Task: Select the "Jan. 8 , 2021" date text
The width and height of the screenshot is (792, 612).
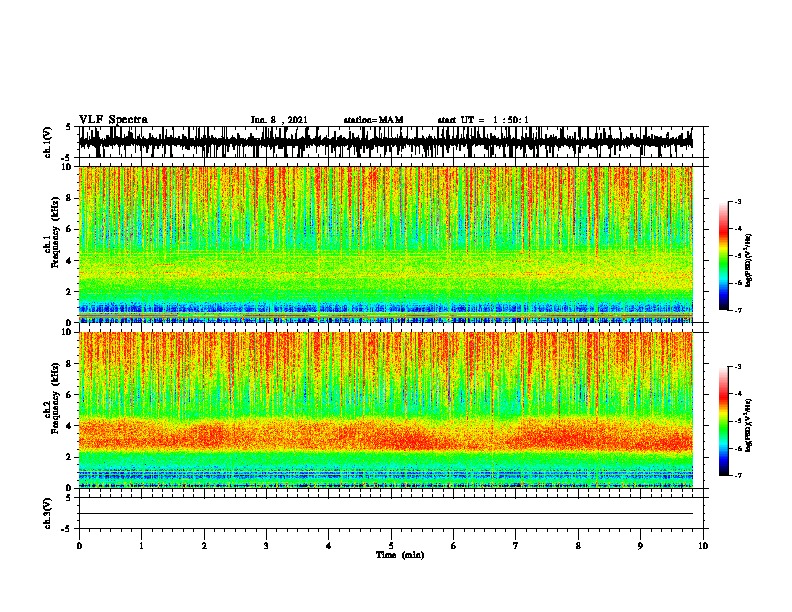Action: coord(279,120)
